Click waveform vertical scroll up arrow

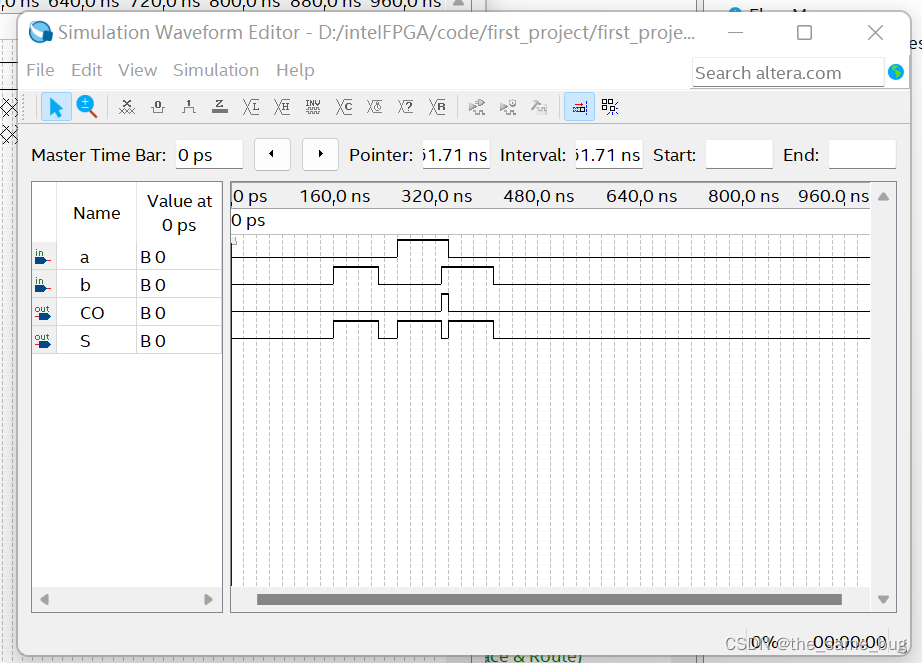(883, 196)
